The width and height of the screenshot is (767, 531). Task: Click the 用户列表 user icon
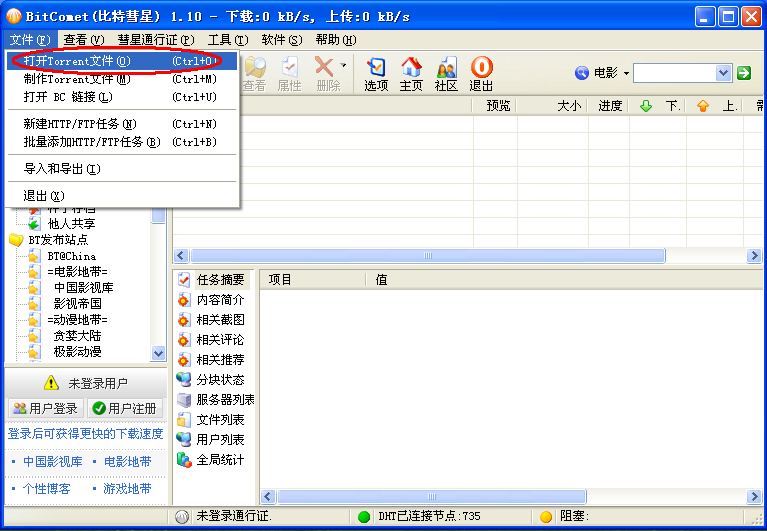tap(183, 440)
